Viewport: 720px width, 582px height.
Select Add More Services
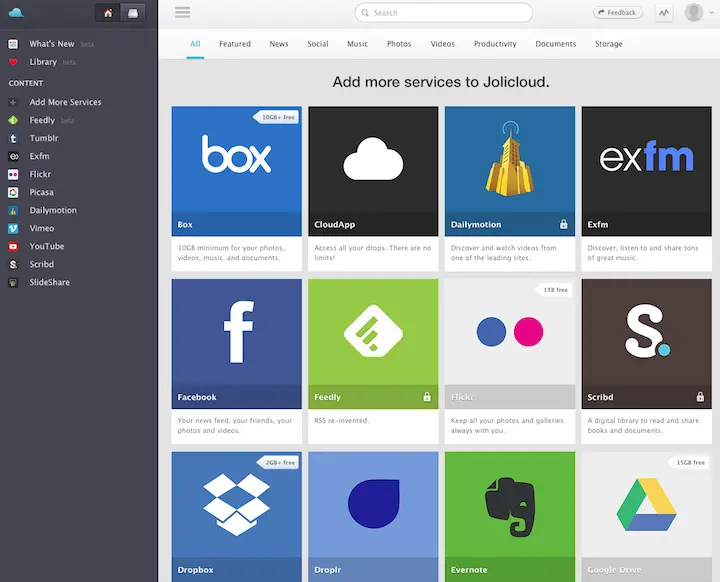tap(65, 102)
